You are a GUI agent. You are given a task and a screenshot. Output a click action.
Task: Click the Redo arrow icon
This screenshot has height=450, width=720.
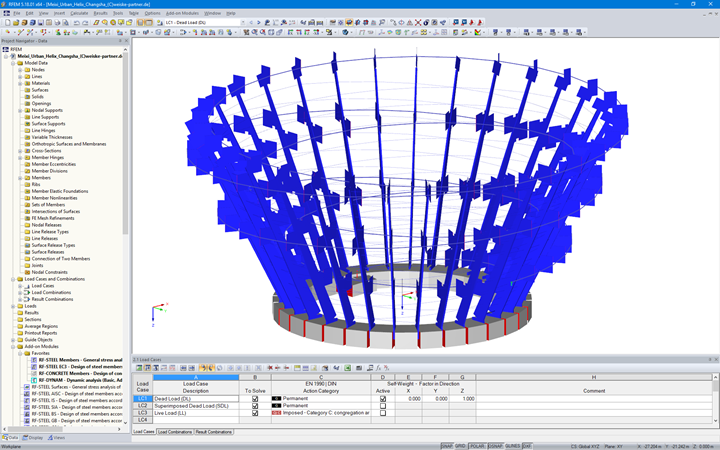(x=85, y=22)
